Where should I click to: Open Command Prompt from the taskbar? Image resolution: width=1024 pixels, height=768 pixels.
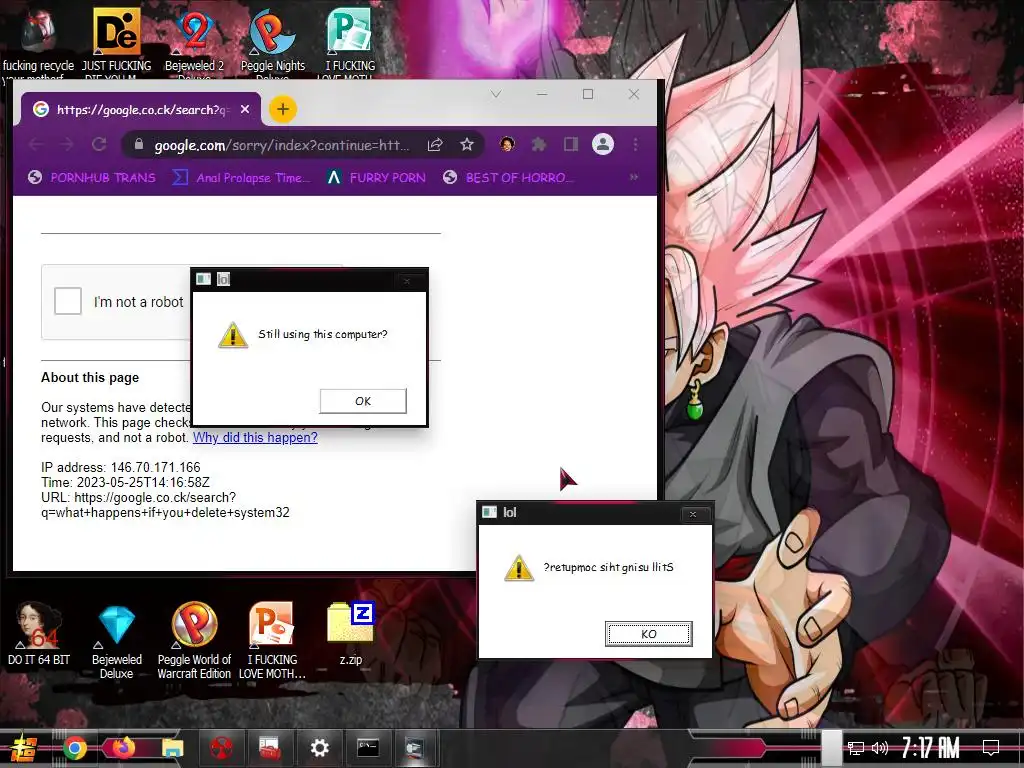368,748
